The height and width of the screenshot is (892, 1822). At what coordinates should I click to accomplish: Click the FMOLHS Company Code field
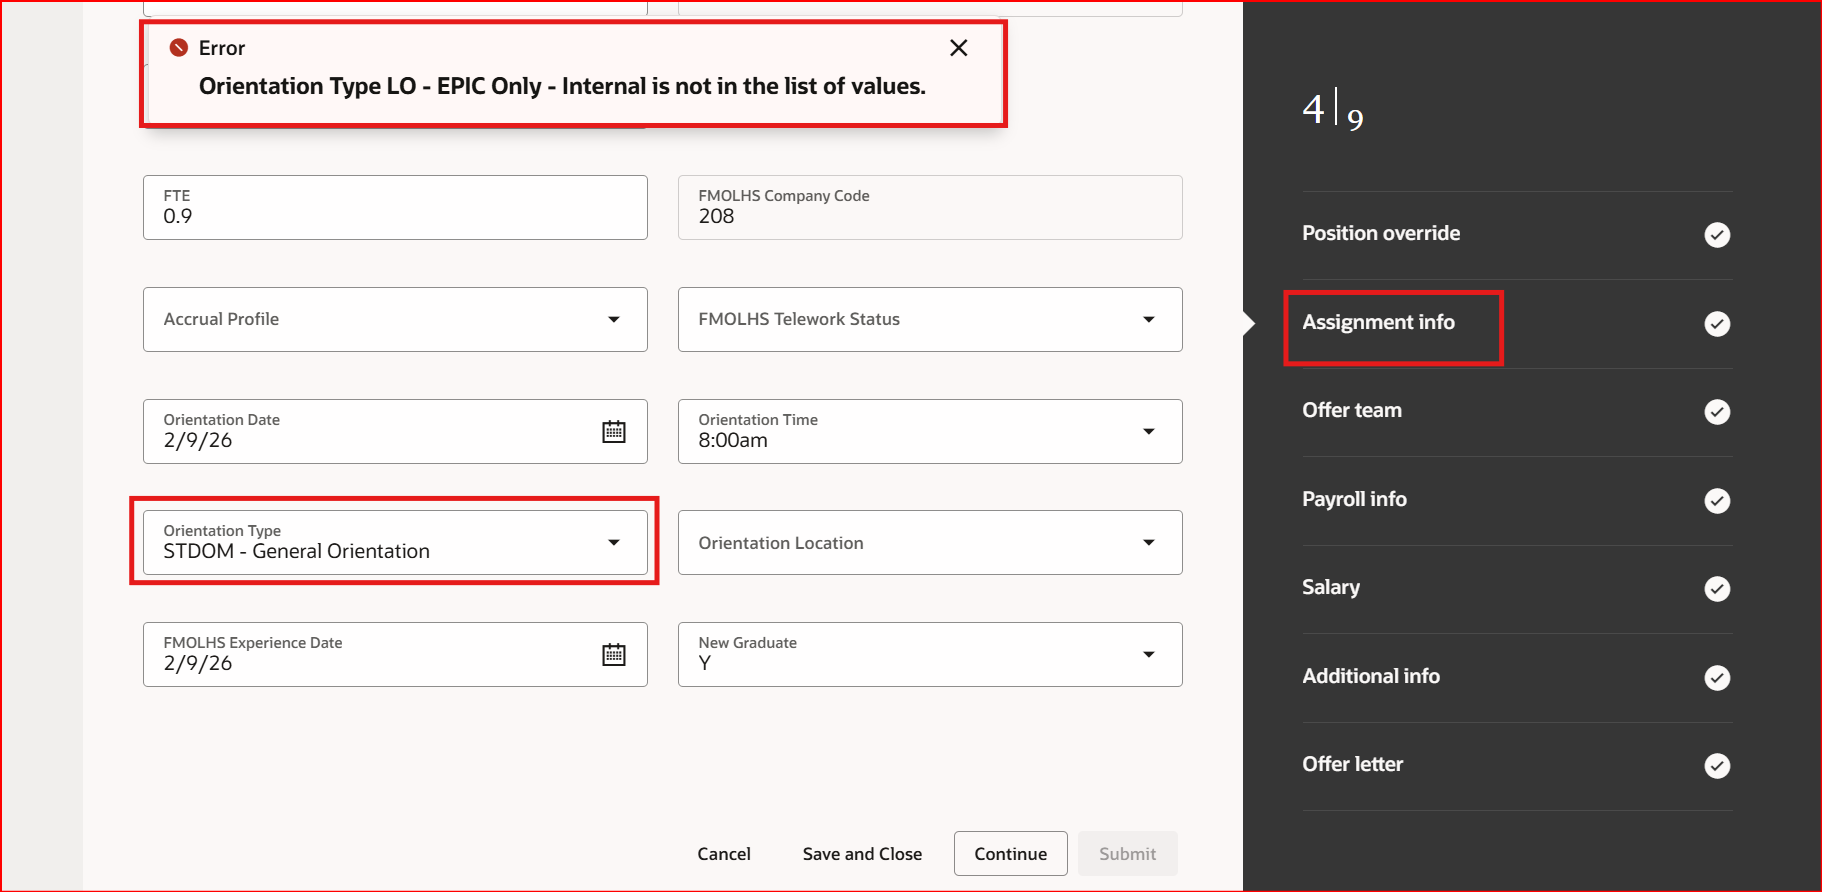(x=930, y=207)
